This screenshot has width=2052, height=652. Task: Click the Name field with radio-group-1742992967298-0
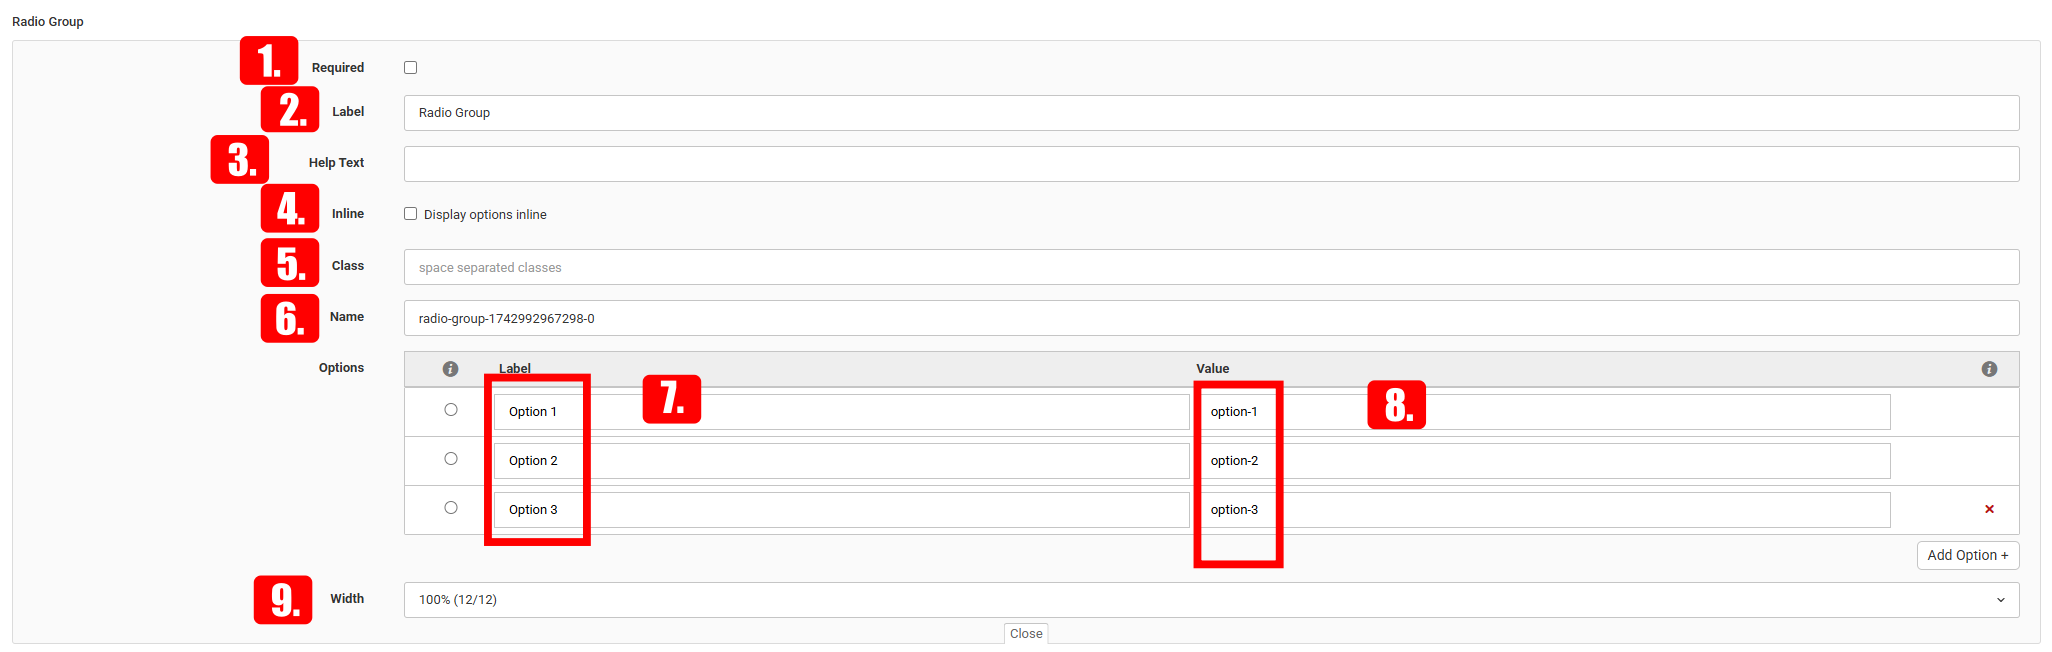pos(1211,318)
